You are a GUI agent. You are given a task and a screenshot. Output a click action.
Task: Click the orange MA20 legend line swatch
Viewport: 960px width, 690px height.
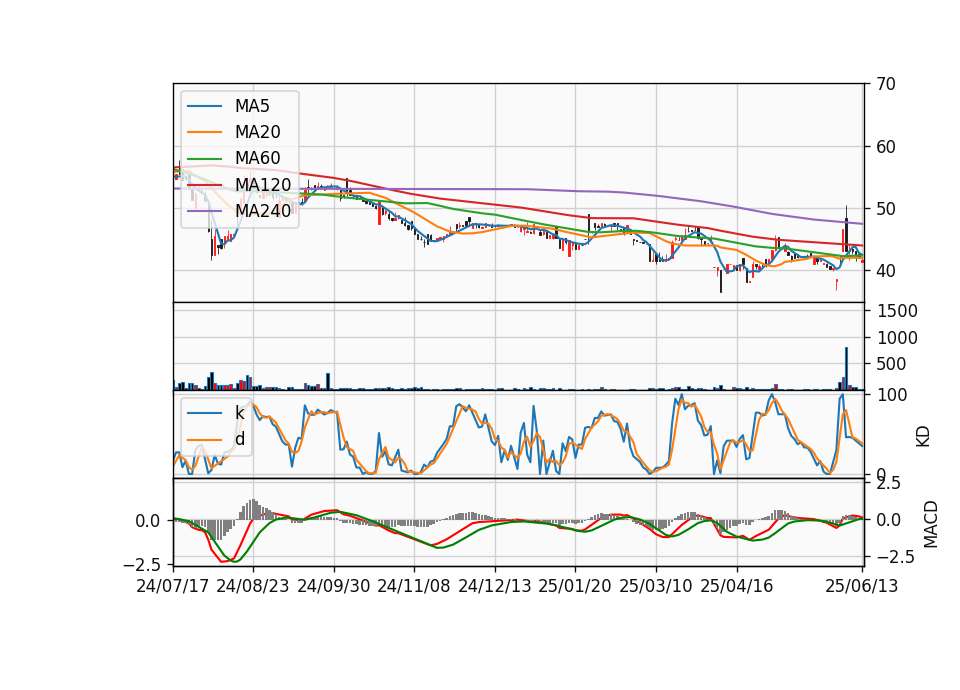pos(204,132)
